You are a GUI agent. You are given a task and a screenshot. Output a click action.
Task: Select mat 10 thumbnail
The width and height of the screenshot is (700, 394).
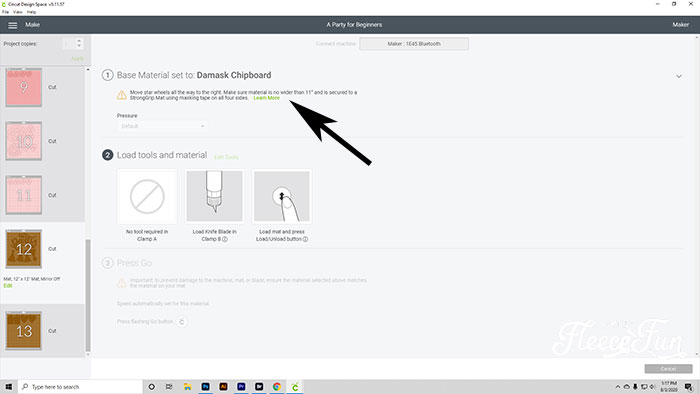pyautogui.click(x=24, y=141)
